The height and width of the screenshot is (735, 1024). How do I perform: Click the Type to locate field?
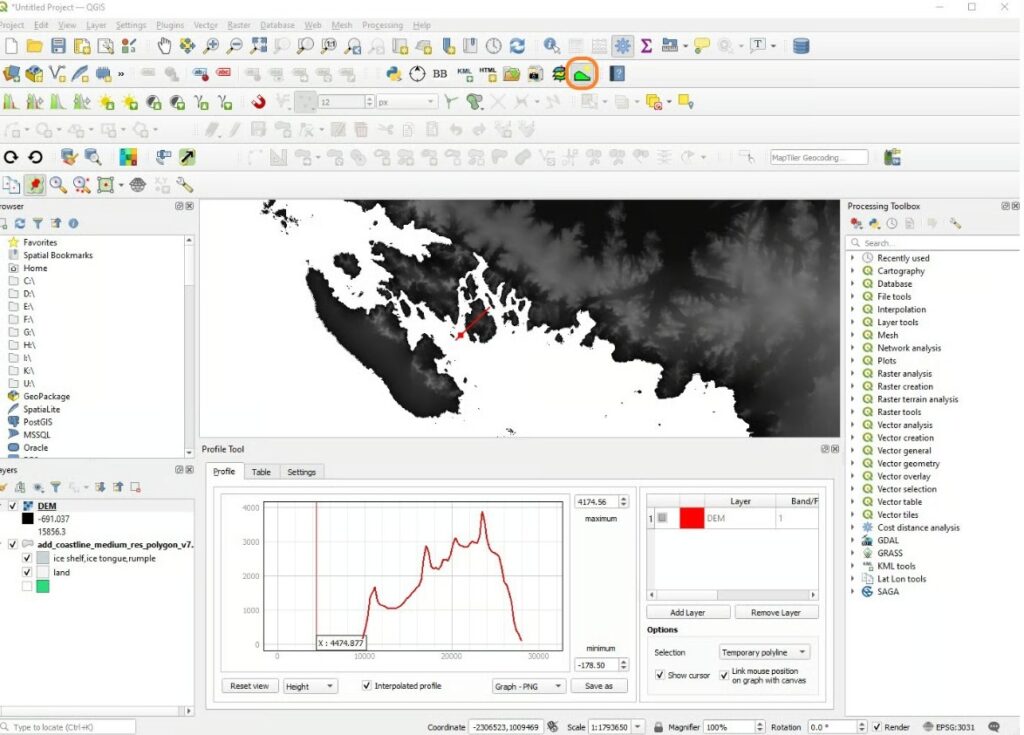click(67, 727)
